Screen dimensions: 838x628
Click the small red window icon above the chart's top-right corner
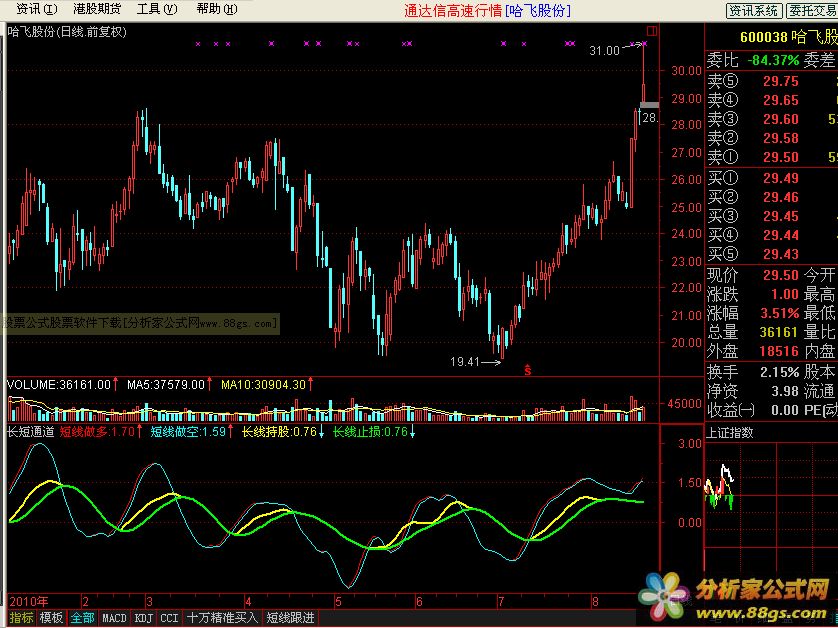651,31
